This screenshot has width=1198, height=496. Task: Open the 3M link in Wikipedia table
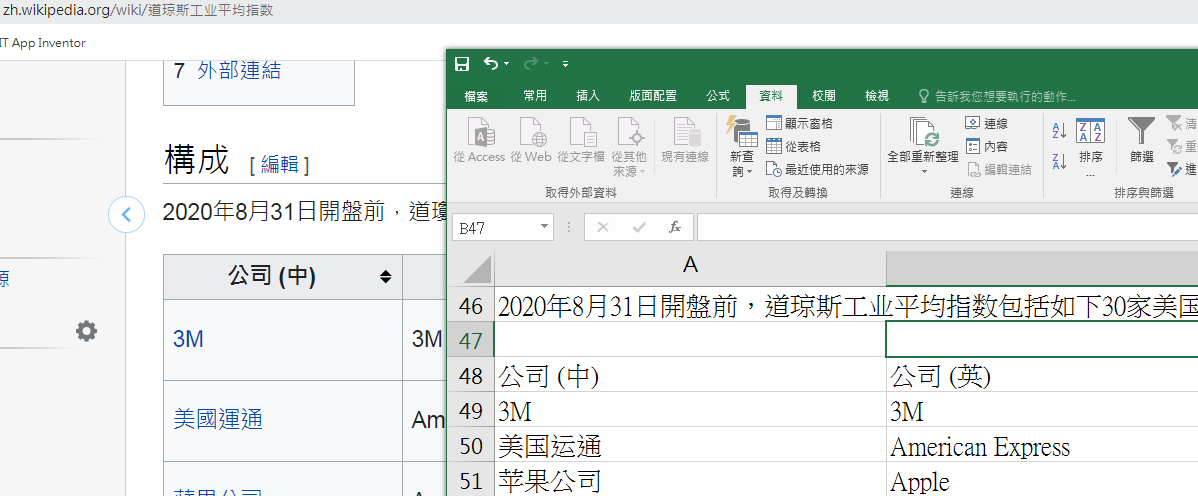point(189,339)
